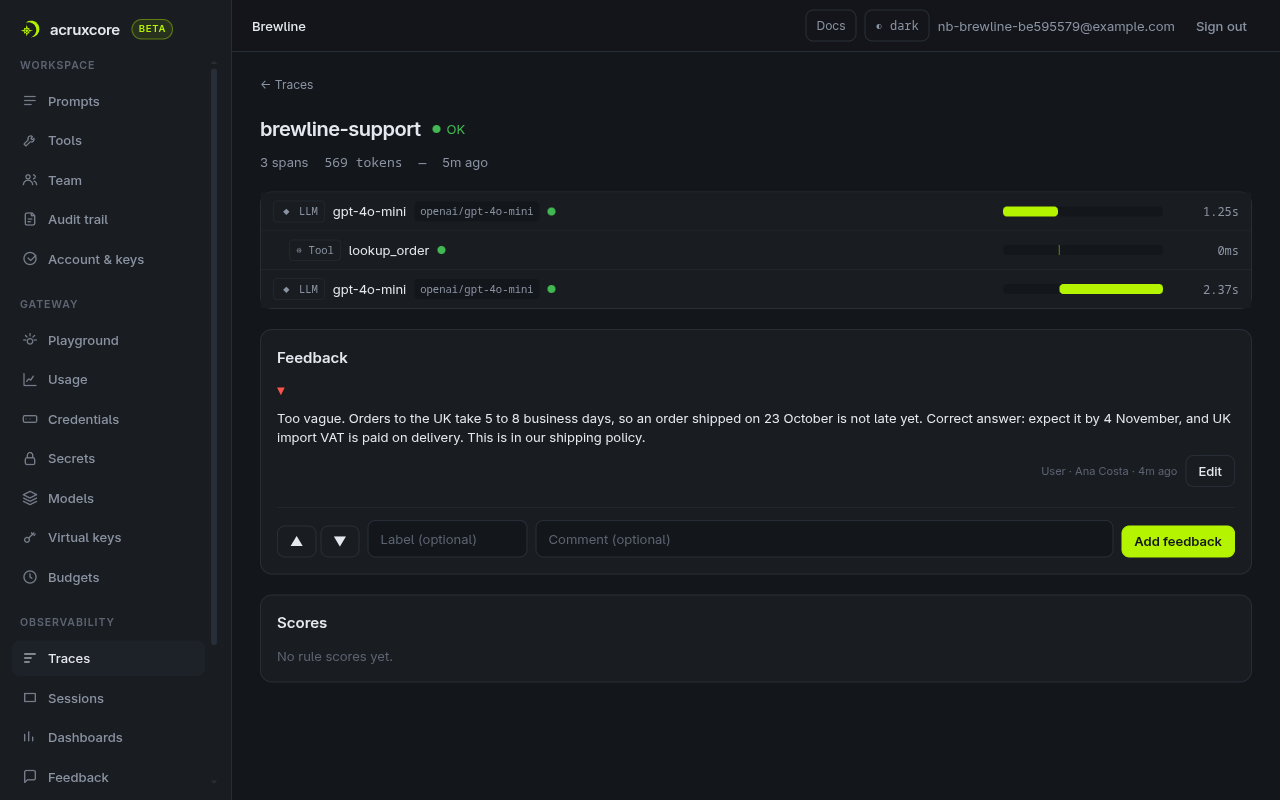Click the OK status indicator
1280x800 pixels.
[449, 129]
